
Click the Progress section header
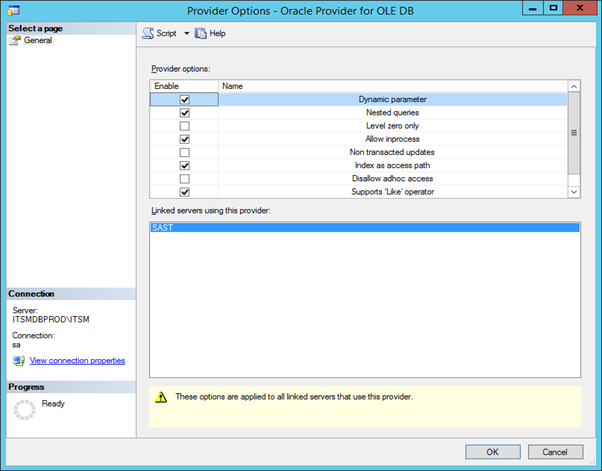click(x=71, y=387)
